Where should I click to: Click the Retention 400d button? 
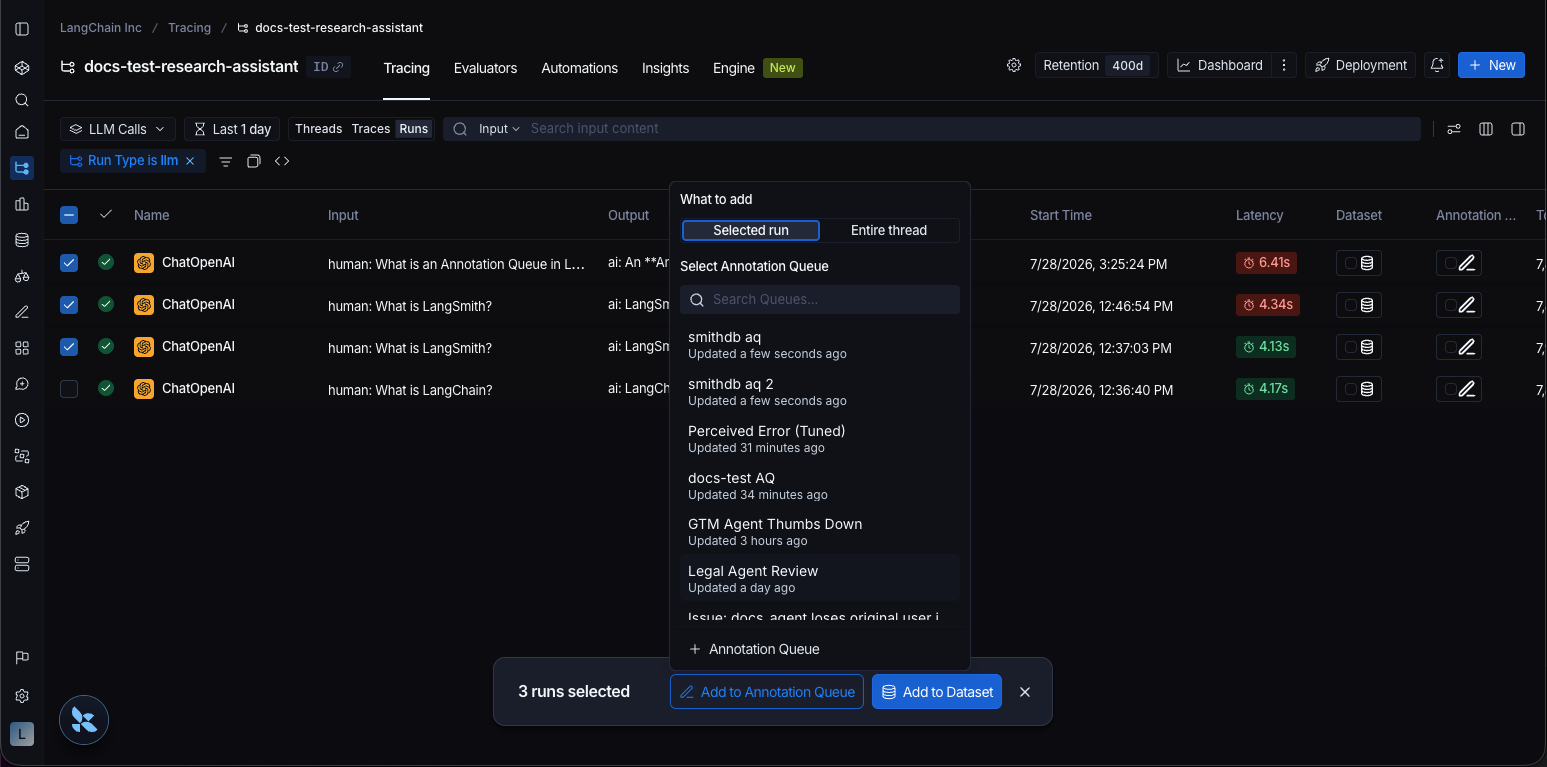tap(1097, 65)
